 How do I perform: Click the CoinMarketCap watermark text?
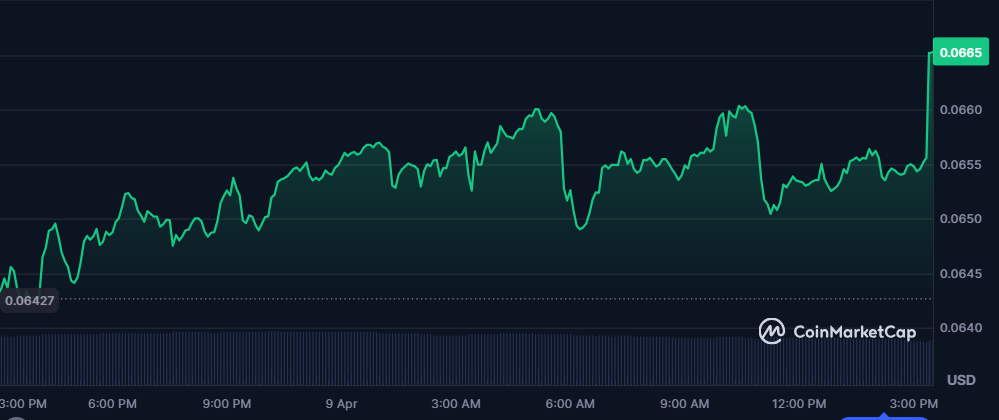pos(854,331)
